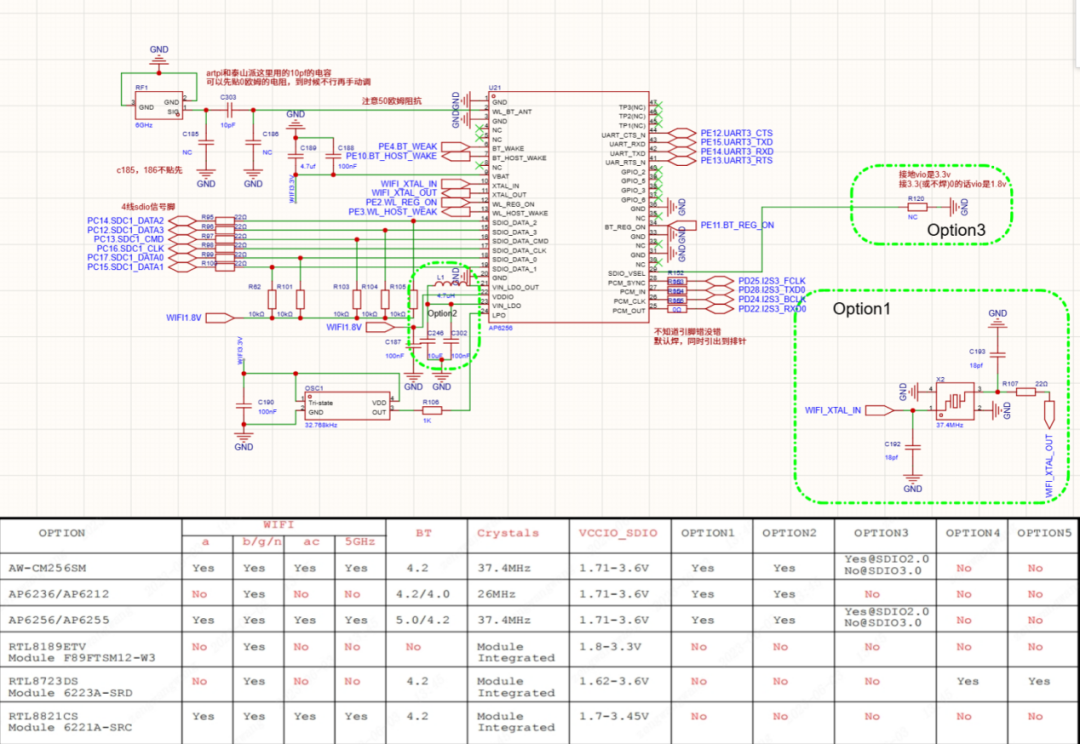Select the RF1 antenna symbol

(x=158, y=105)
